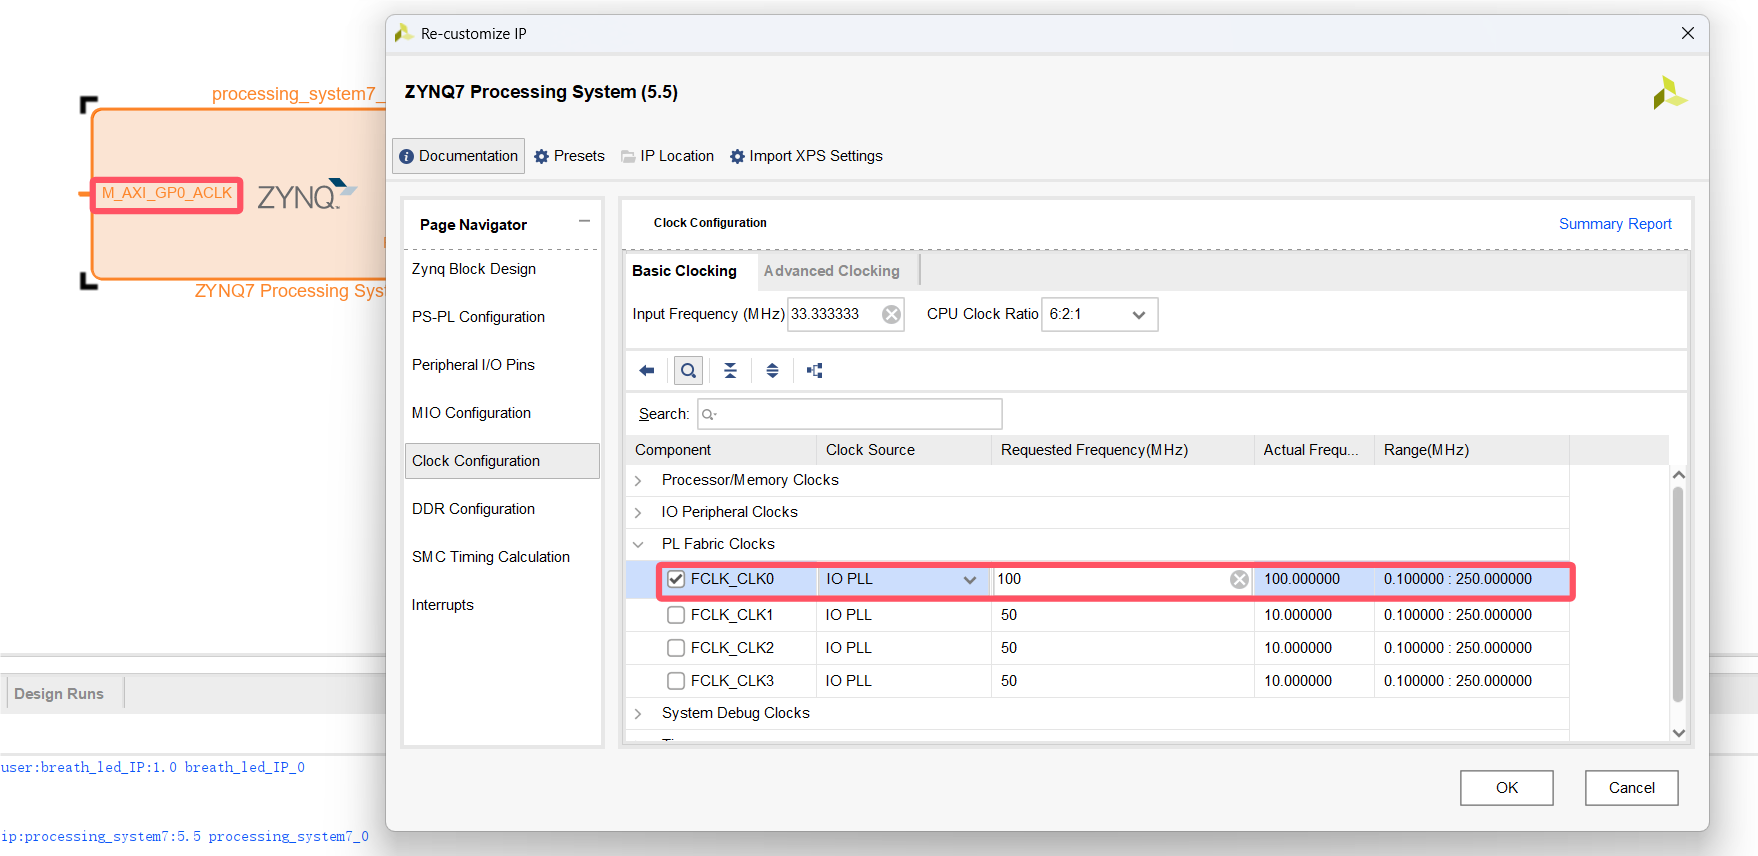Click the clock table vertical scrollbar thumb
Viewport: 1758px width, 856px height.
pyautogui.click(x=1678, y=594)
